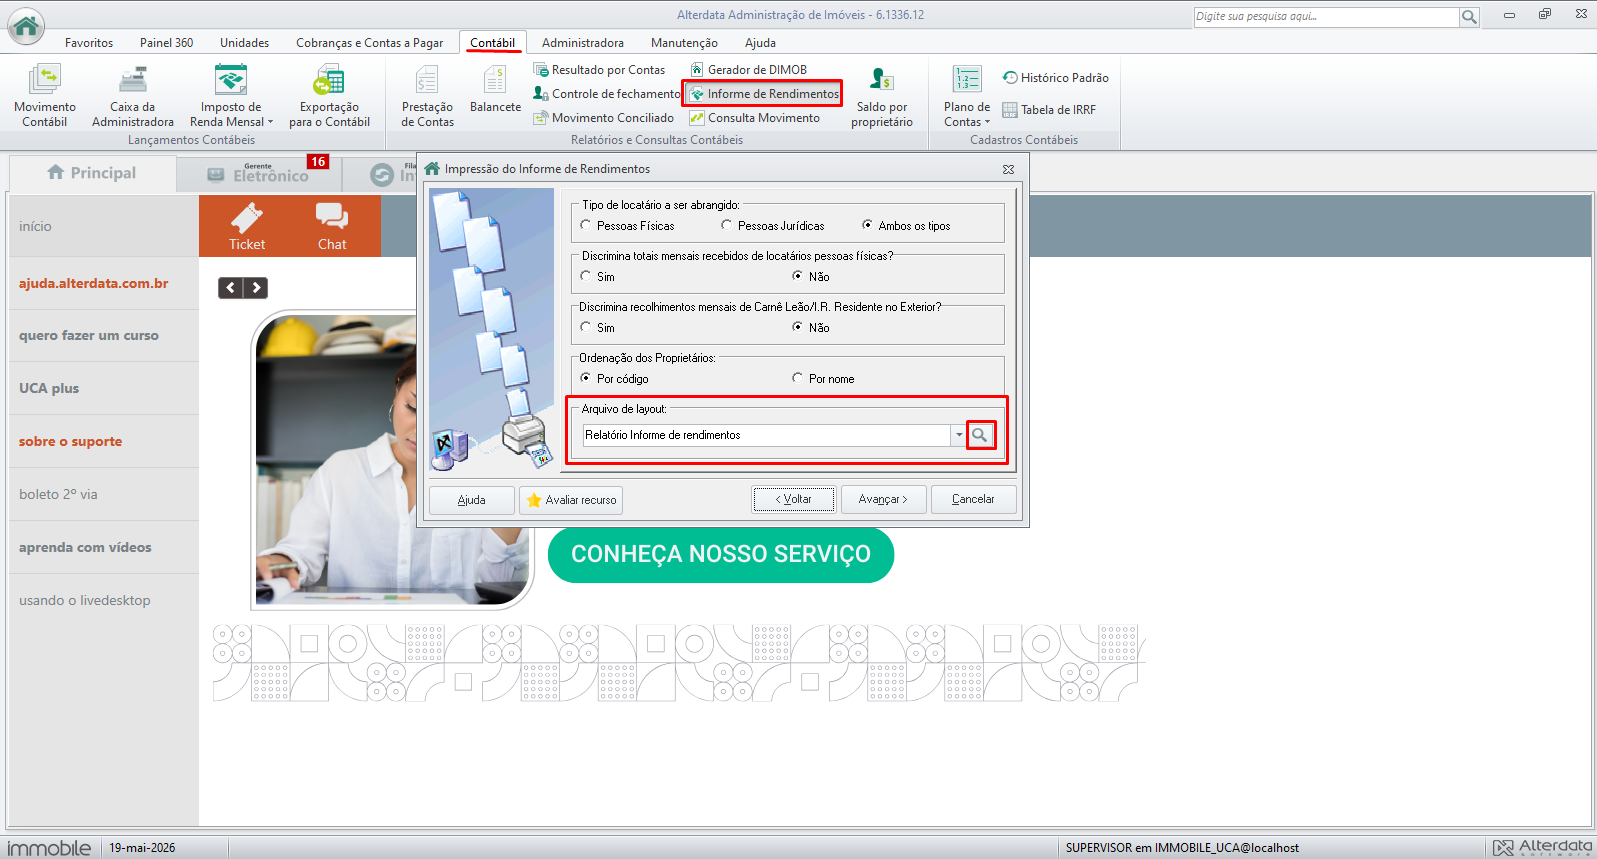Screen dimensions: 1597x859
Task: Open Tabela de IRRF
Action: pyautogui.click(x=1049, y=110)
